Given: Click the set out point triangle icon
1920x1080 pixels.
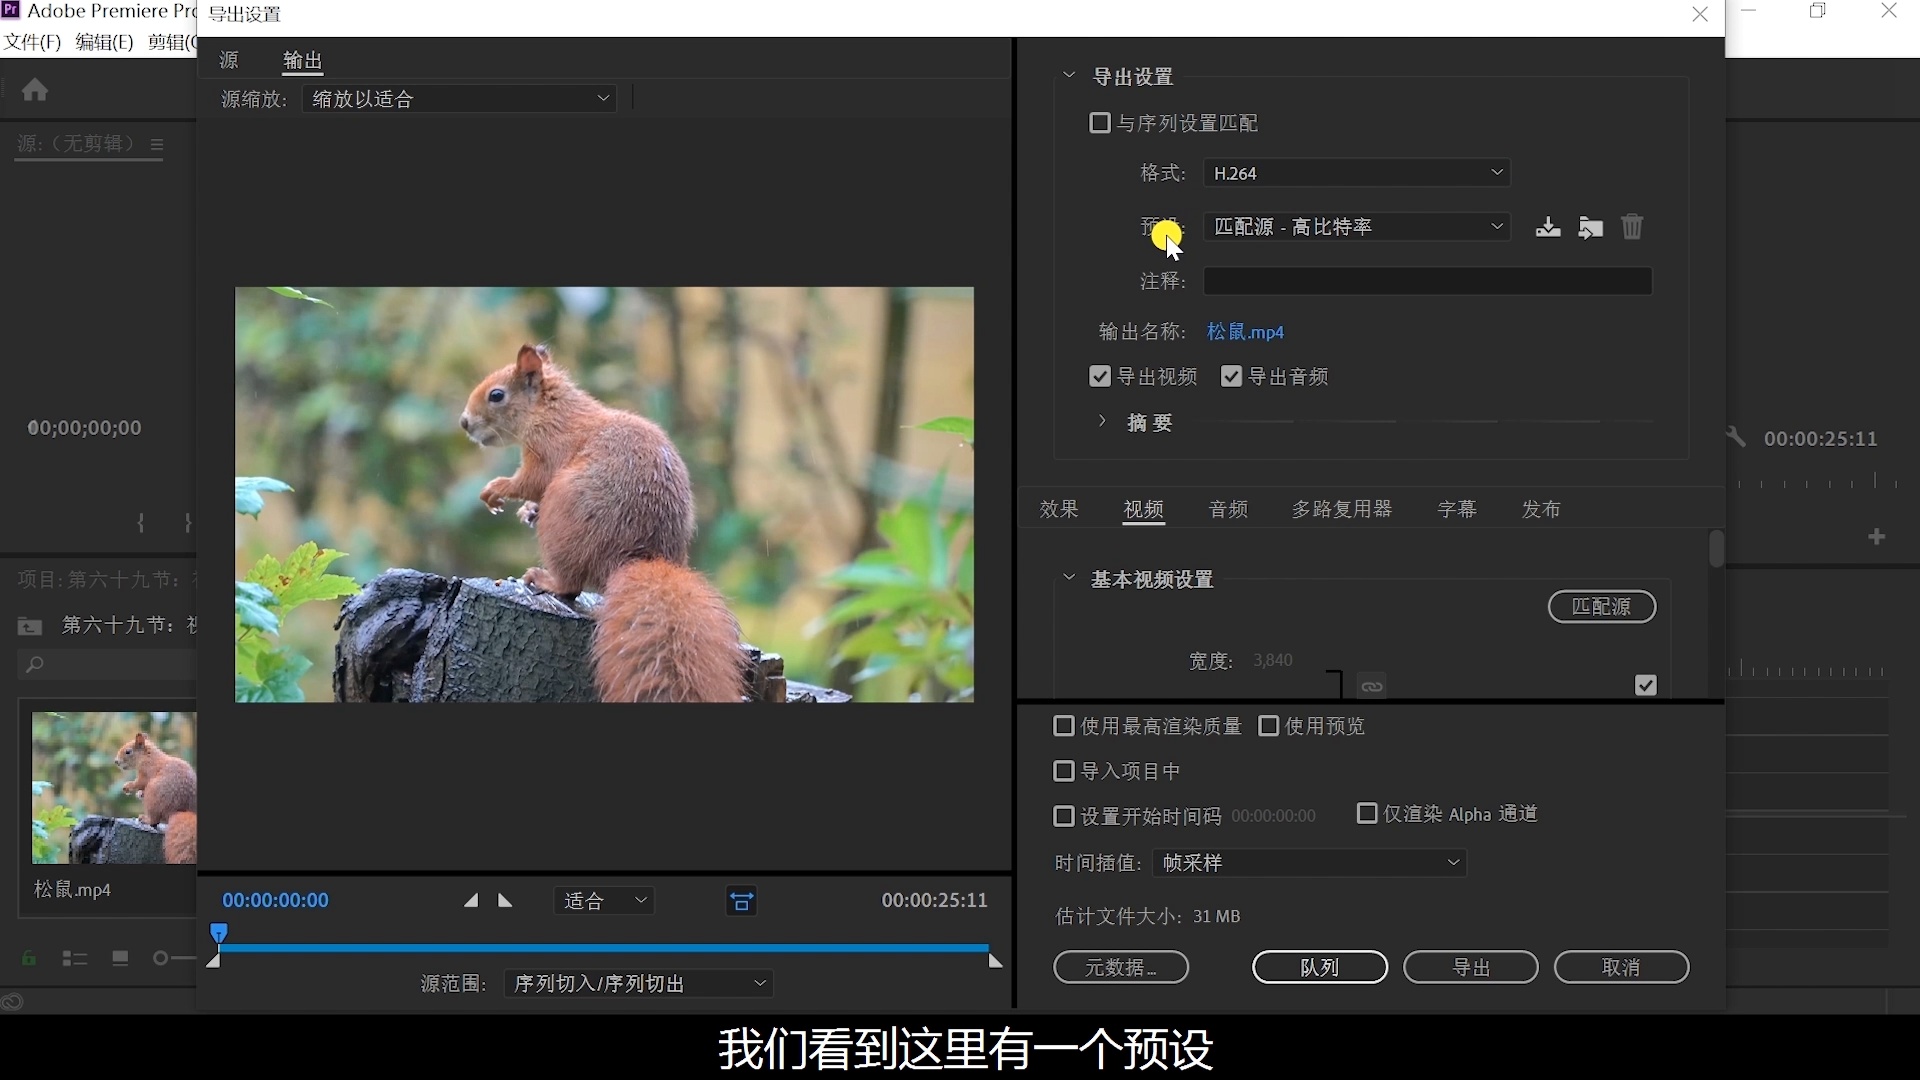Looking at the screenshot, I should [505, 901].
